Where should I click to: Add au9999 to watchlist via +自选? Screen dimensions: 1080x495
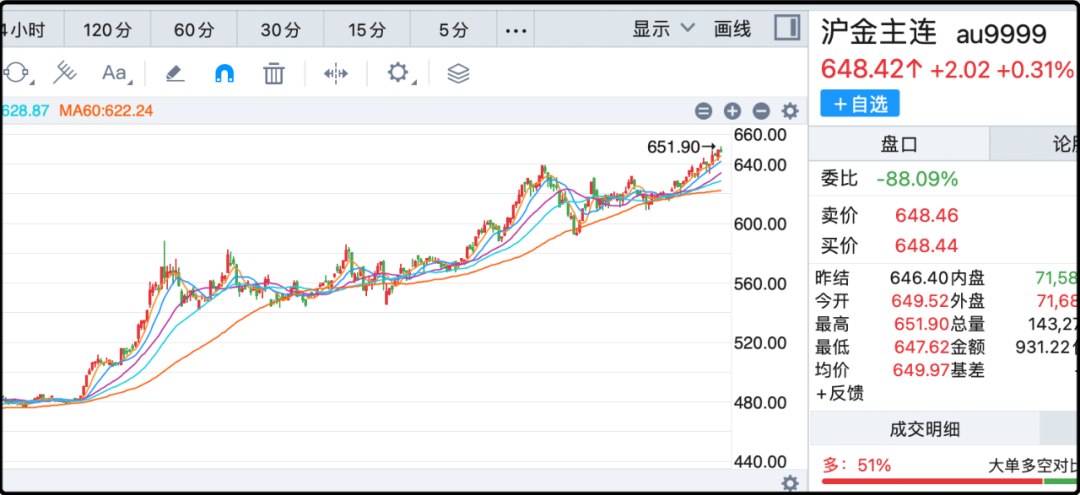860,103
